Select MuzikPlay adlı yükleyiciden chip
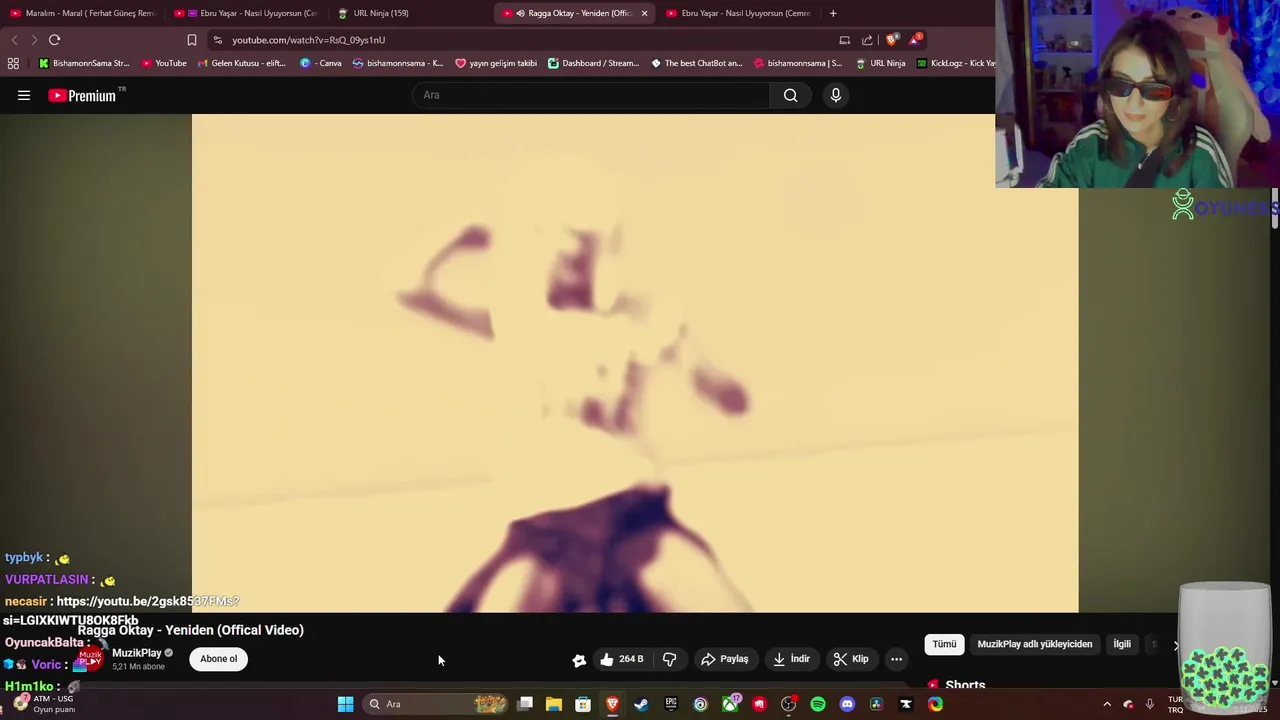This screenshot has height=720, width=1280. click(x=1034, y=644)
